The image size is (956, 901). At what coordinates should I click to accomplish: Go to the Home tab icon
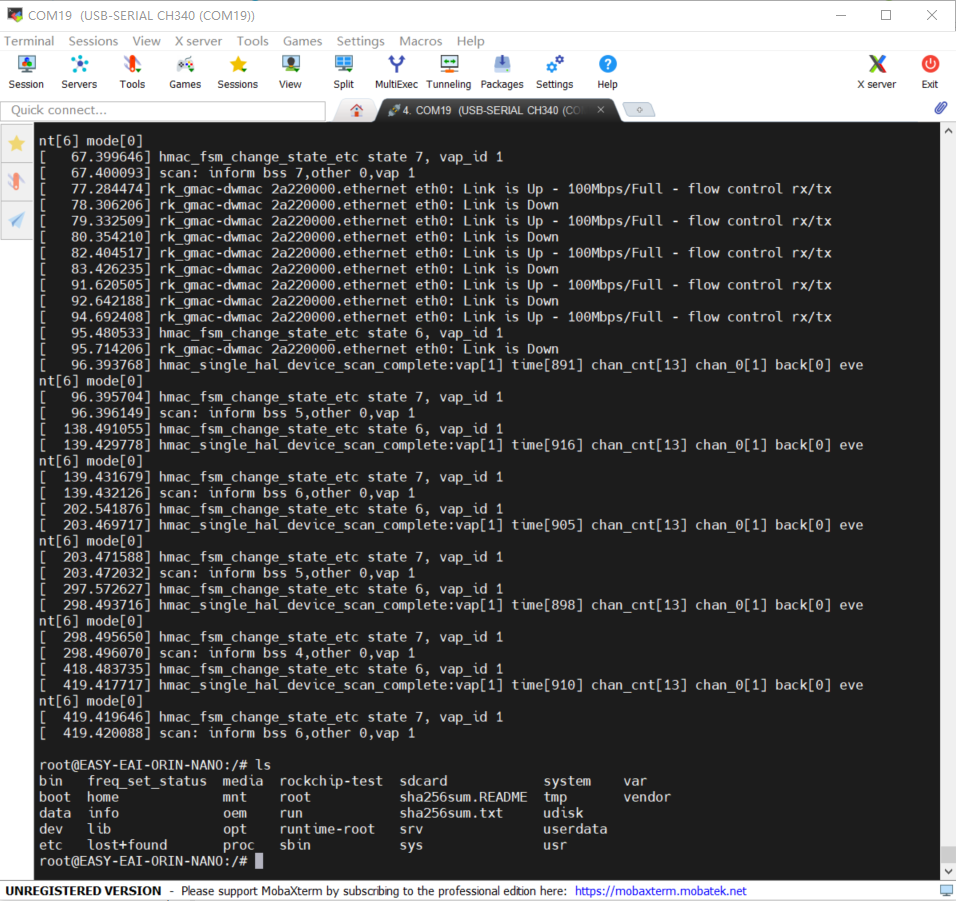click(357, 110)
